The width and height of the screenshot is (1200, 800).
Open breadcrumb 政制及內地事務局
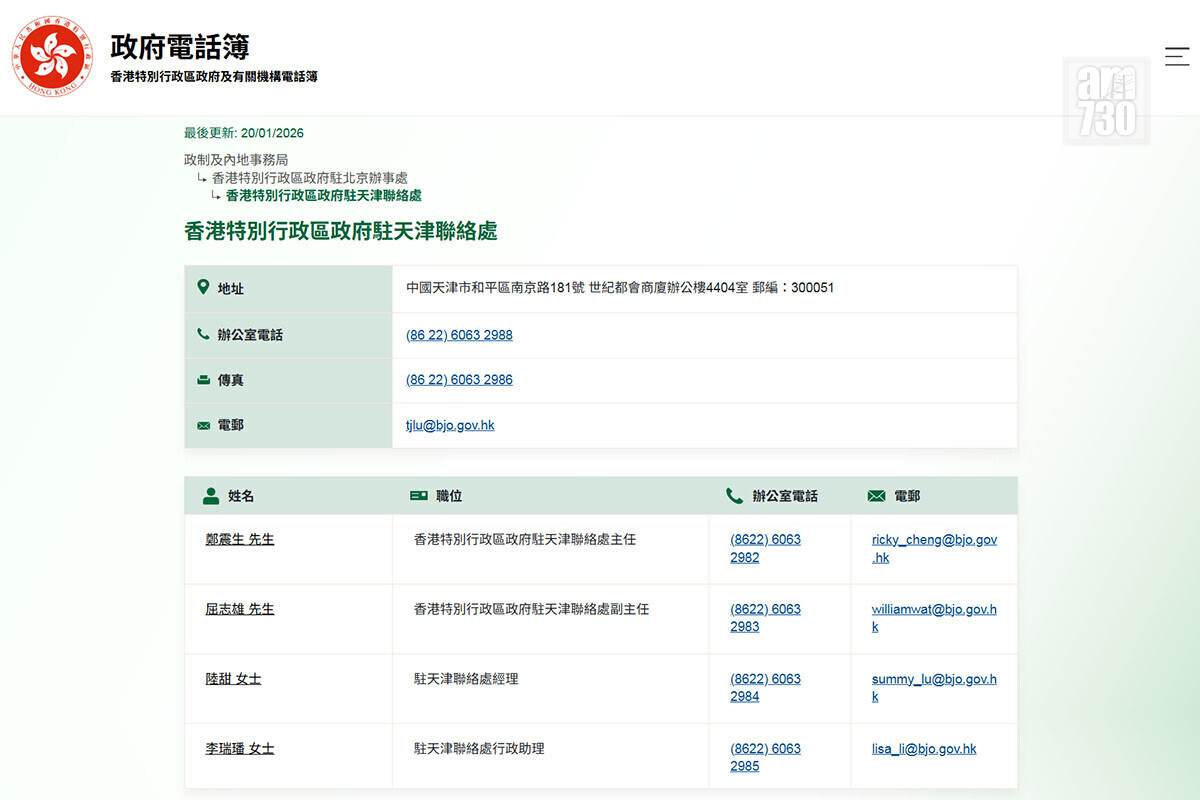[x=236, y=160]
